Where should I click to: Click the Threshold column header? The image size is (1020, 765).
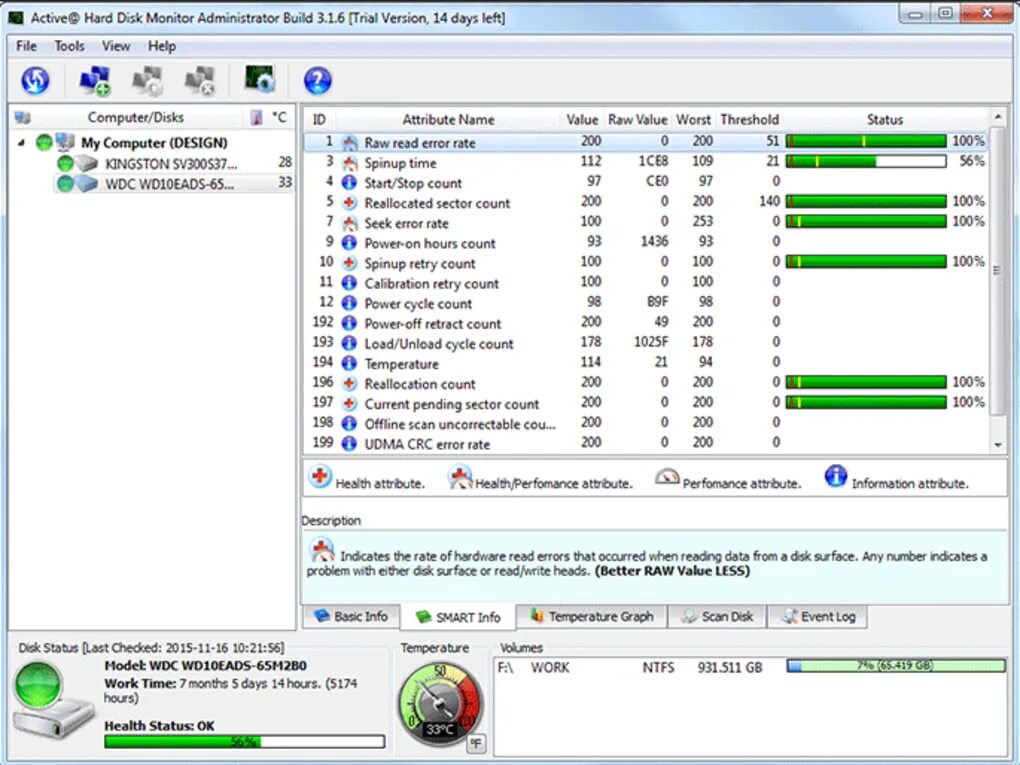click(749, 120)
